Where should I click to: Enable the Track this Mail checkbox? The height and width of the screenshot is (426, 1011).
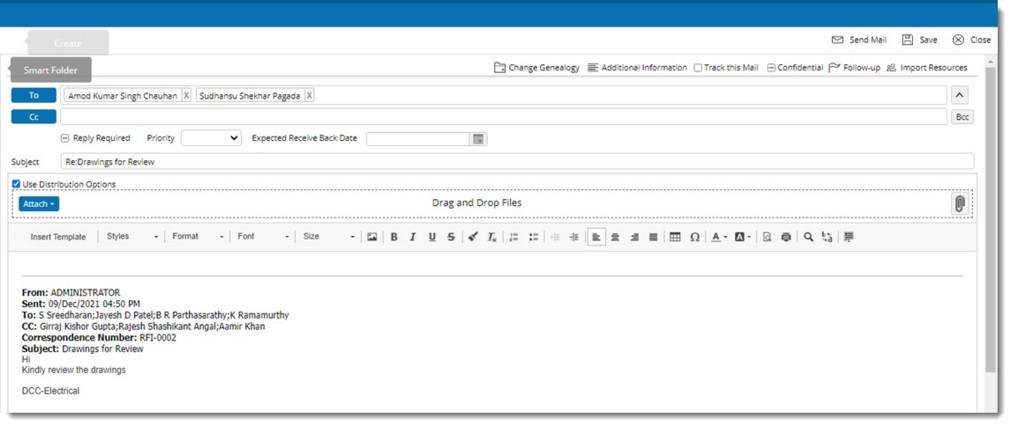(x=698, y=68)
